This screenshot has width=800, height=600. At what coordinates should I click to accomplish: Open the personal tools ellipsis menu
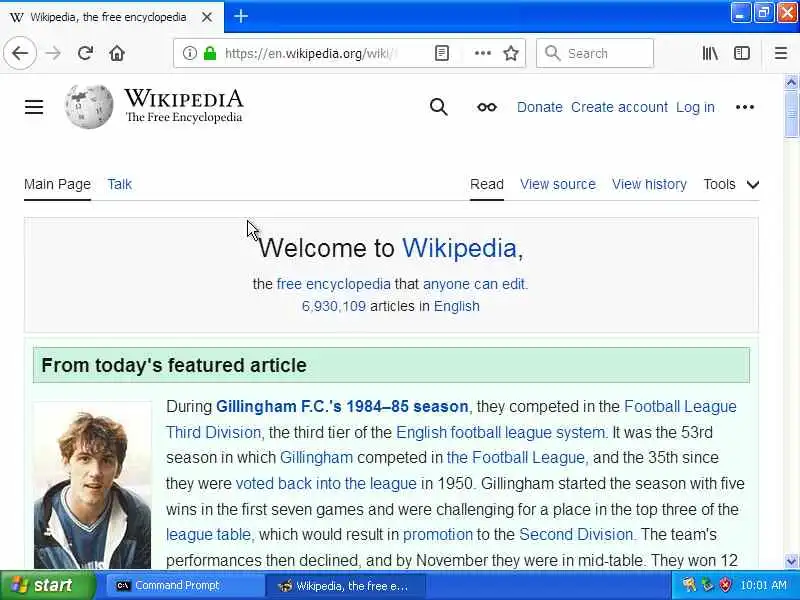(745, 107)
